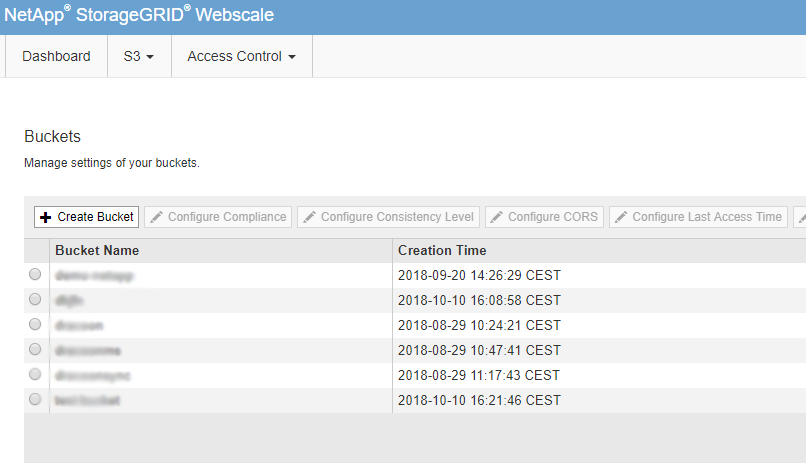Click the plus icon on Create Bucket
806x476 pixels.
(x=45, y=217)
